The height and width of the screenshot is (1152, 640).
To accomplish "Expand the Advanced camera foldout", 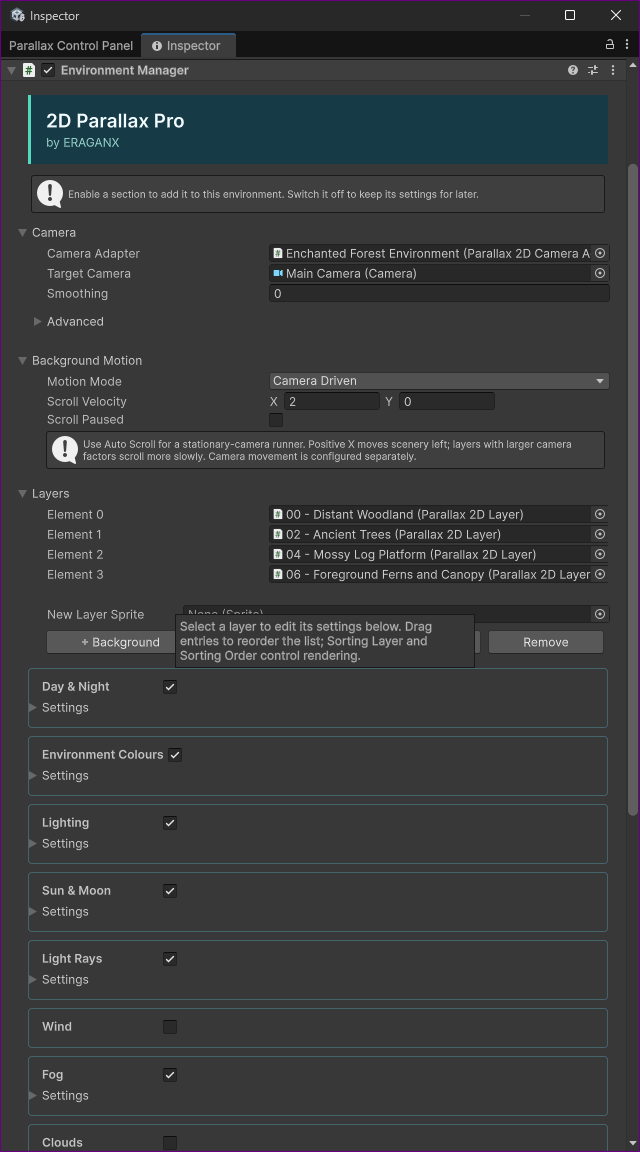I will coord(37,322).
